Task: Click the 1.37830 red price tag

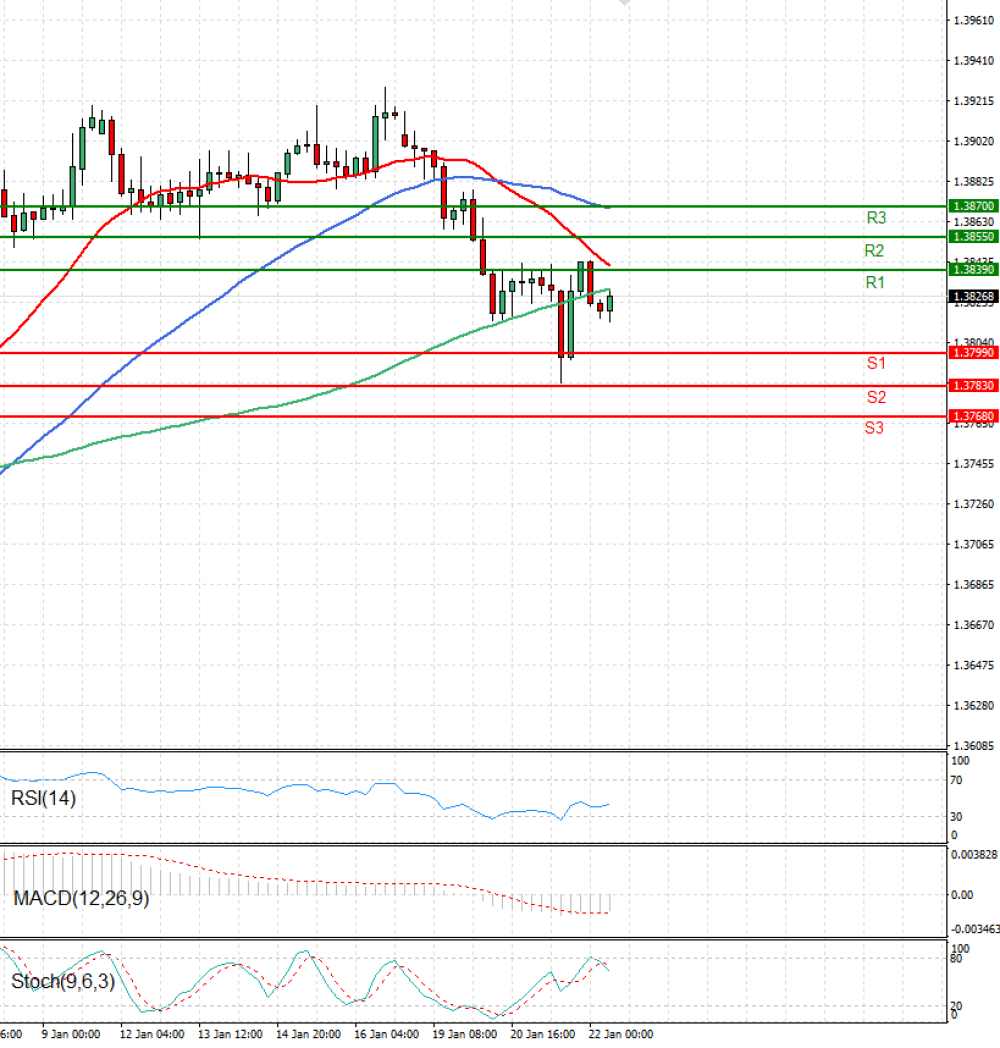Action: point(972,385)
